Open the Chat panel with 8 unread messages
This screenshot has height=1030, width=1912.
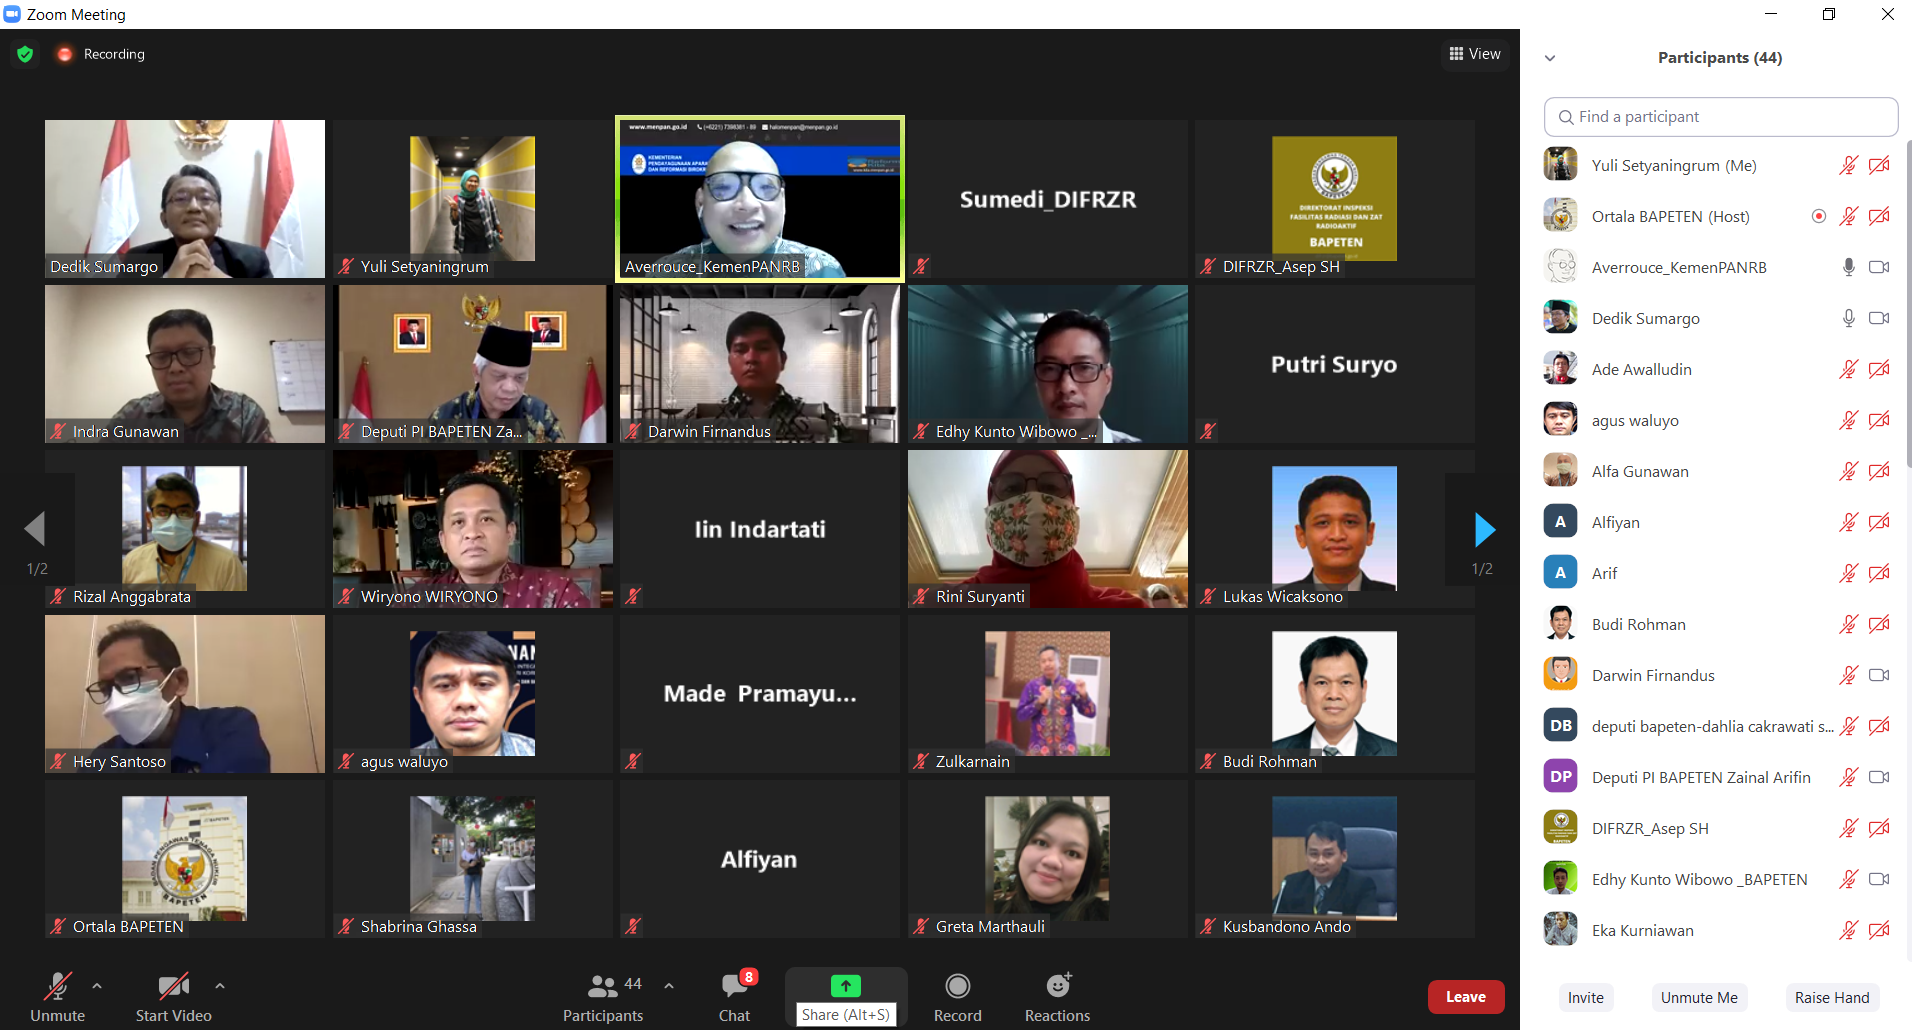click(735, 997)
